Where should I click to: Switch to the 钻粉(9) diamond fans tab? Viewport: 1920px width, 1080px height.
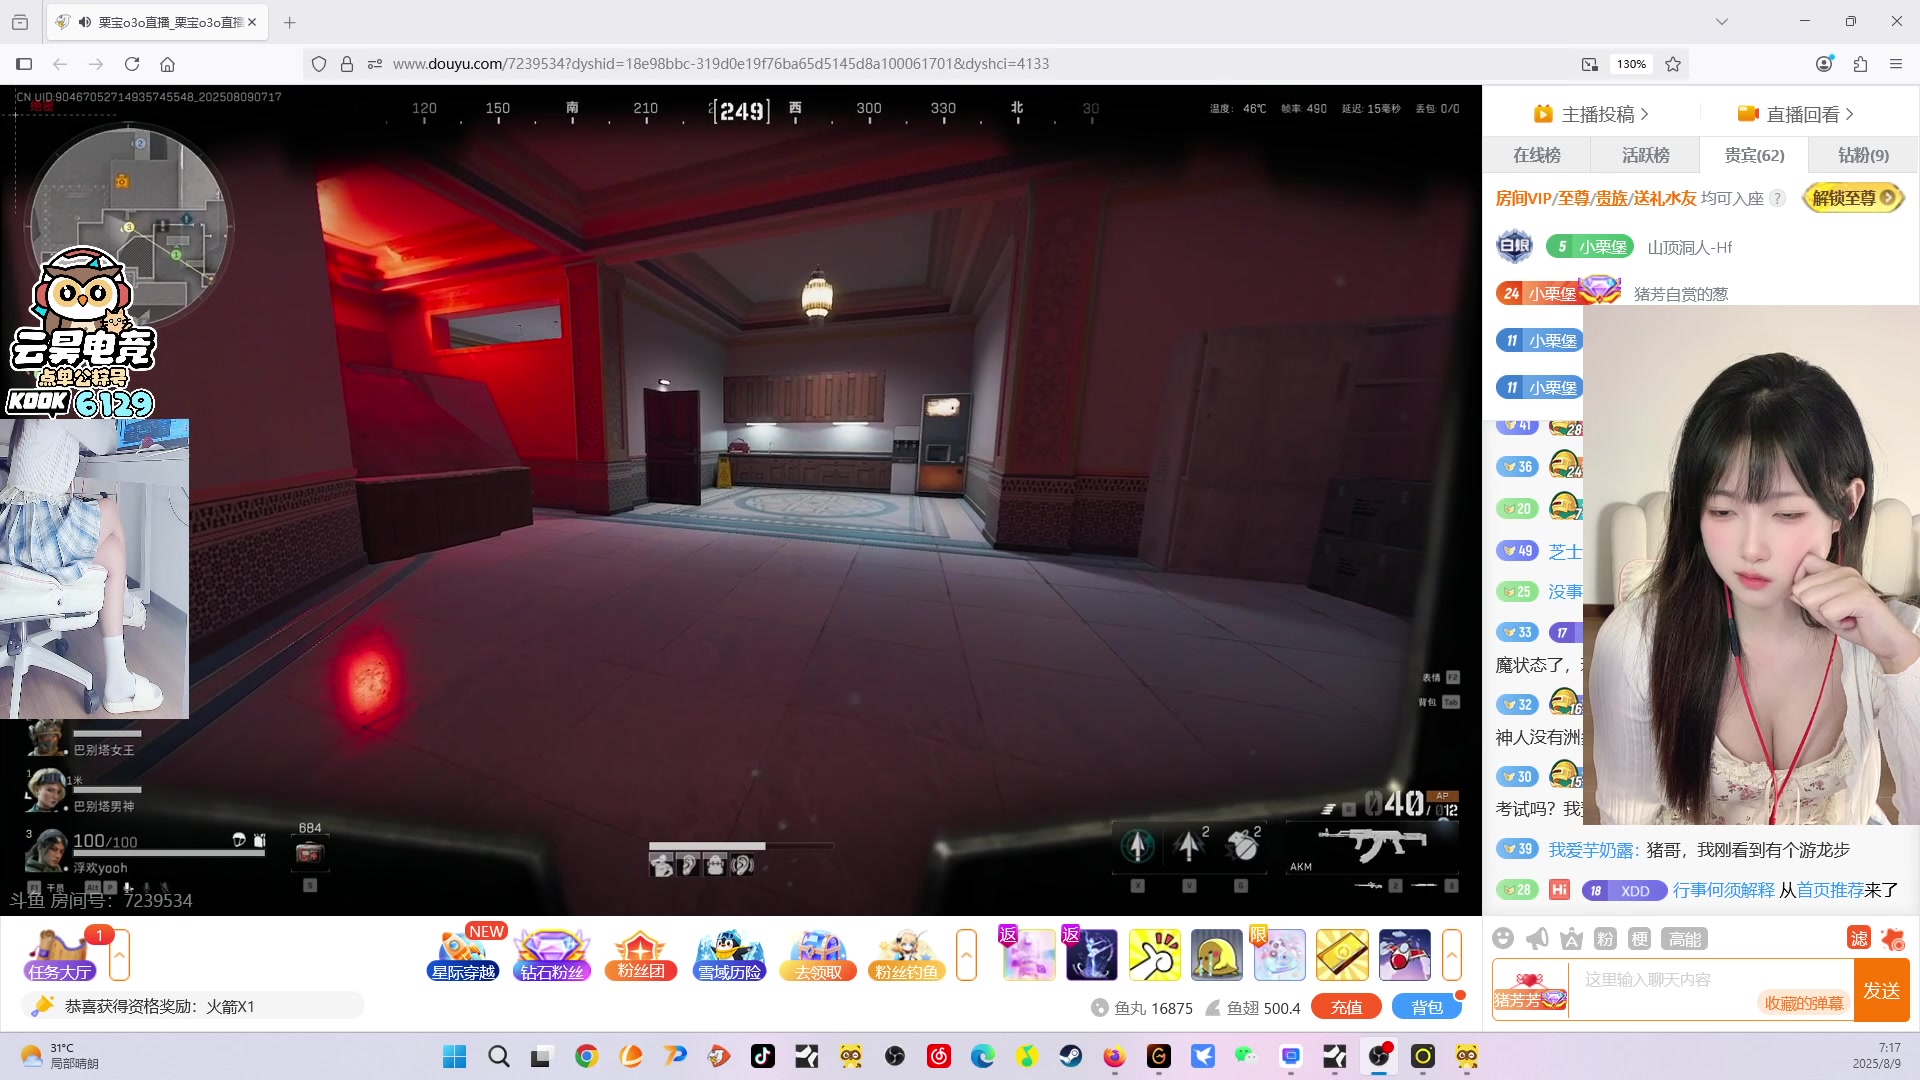[1863, 155]
